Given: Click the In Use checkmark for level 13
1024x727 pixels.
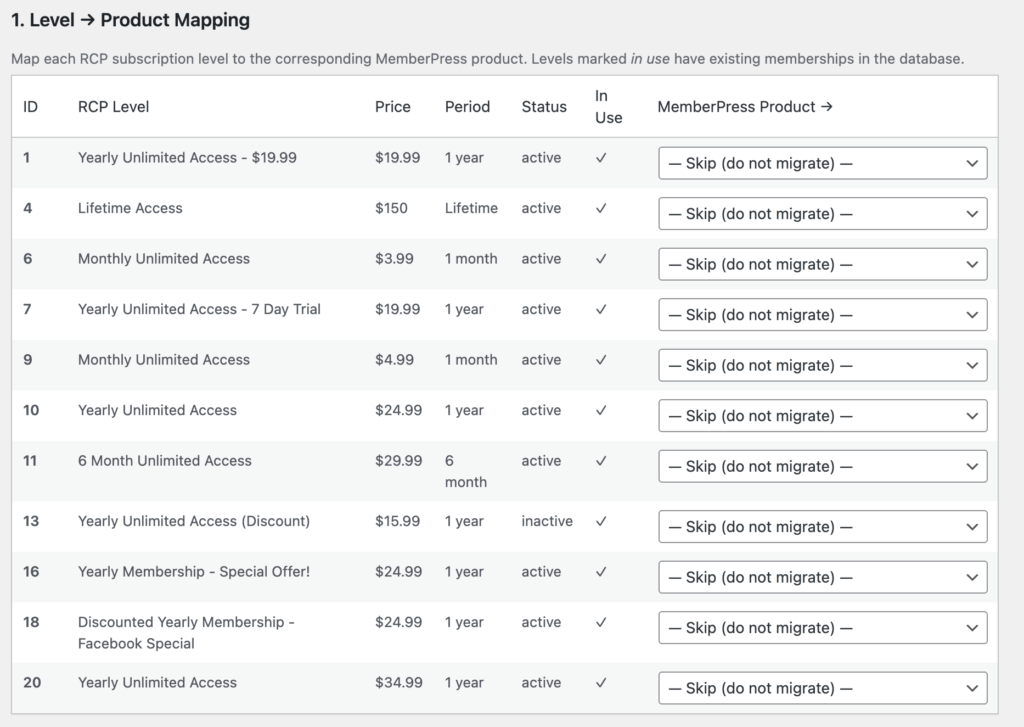Looking at the screenshot, I should click(601, 521).
